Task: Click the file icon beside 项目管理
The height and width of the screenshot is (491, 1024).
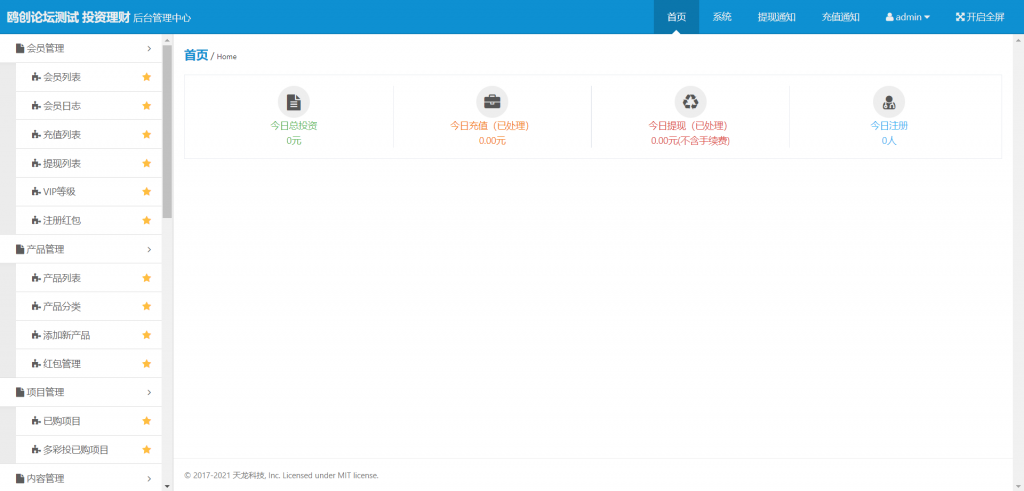Action: point(20,392)
